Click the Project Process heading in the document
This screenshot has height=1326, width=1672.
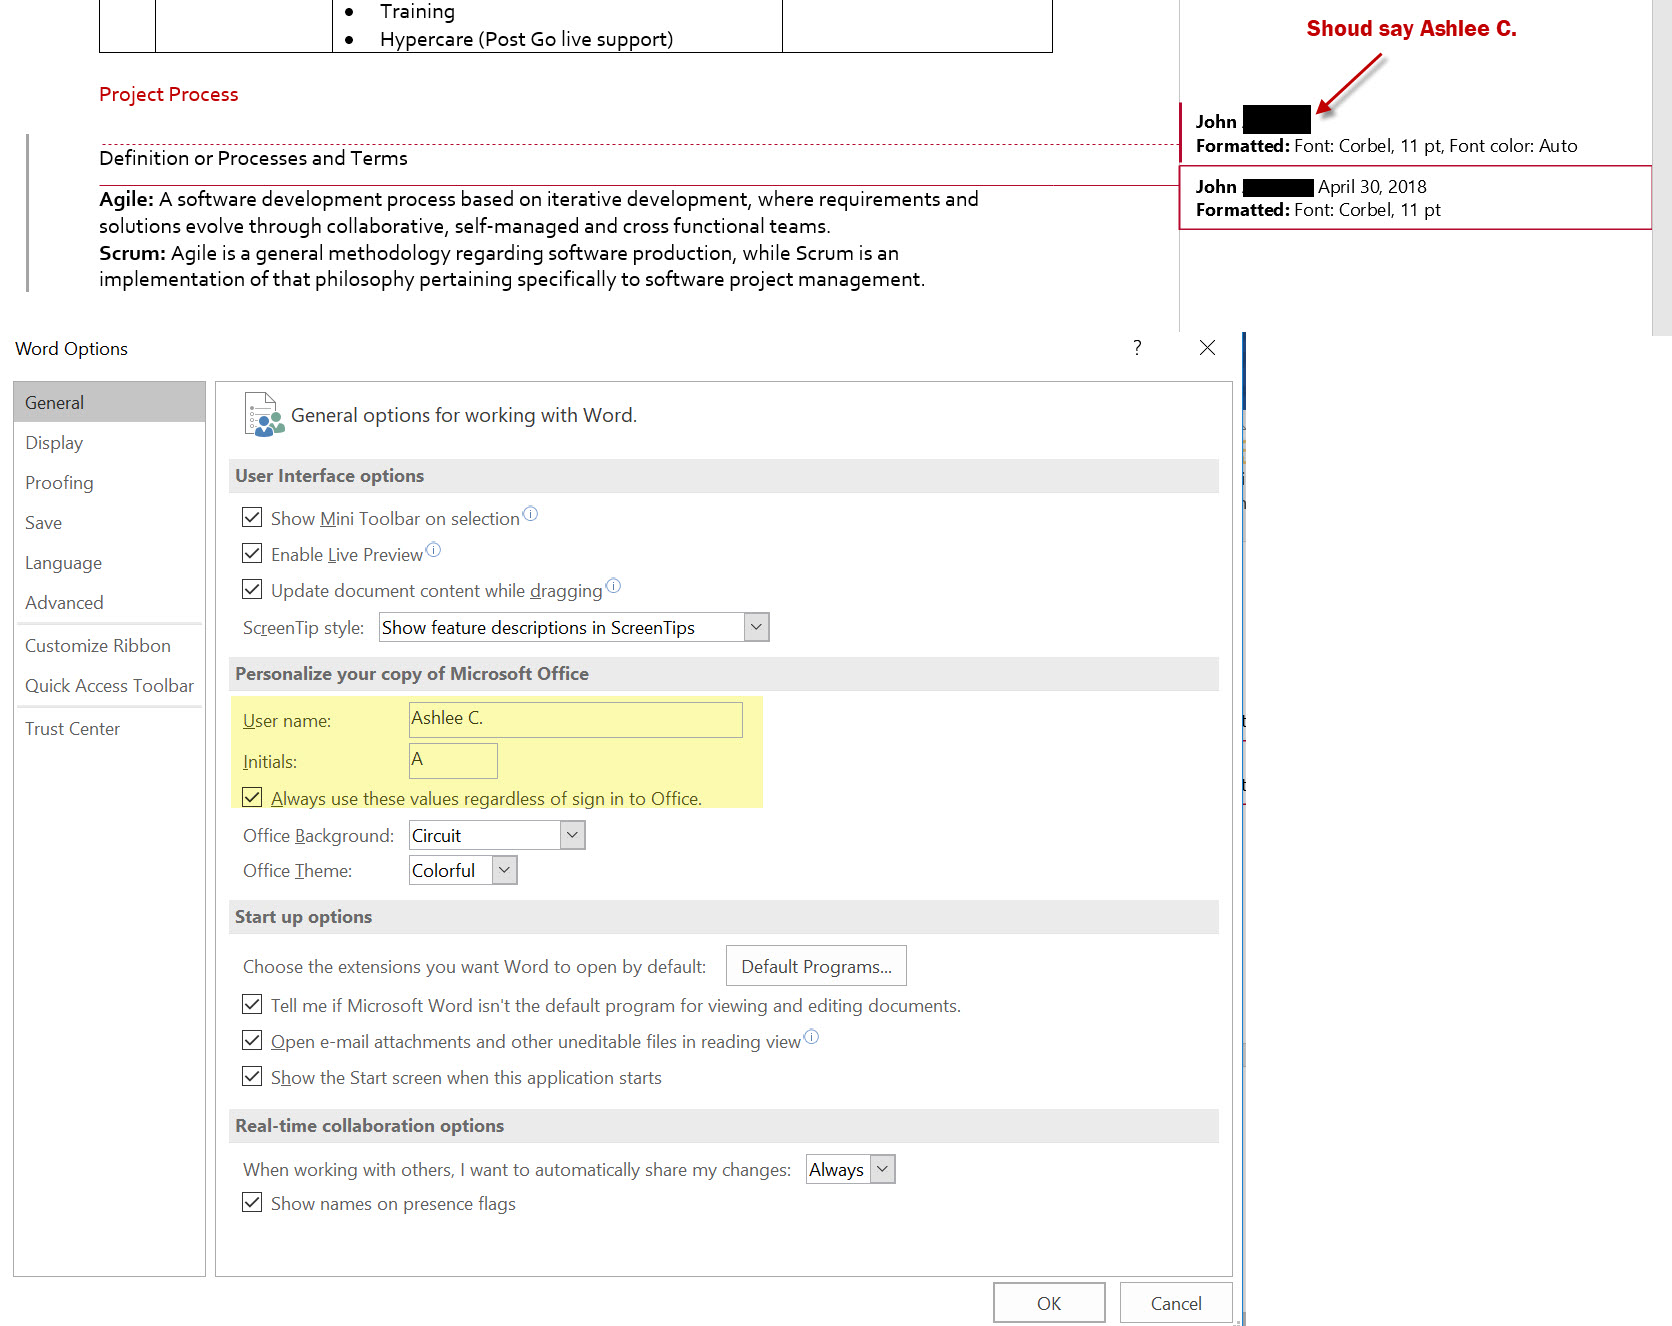[x=168, y=94]
